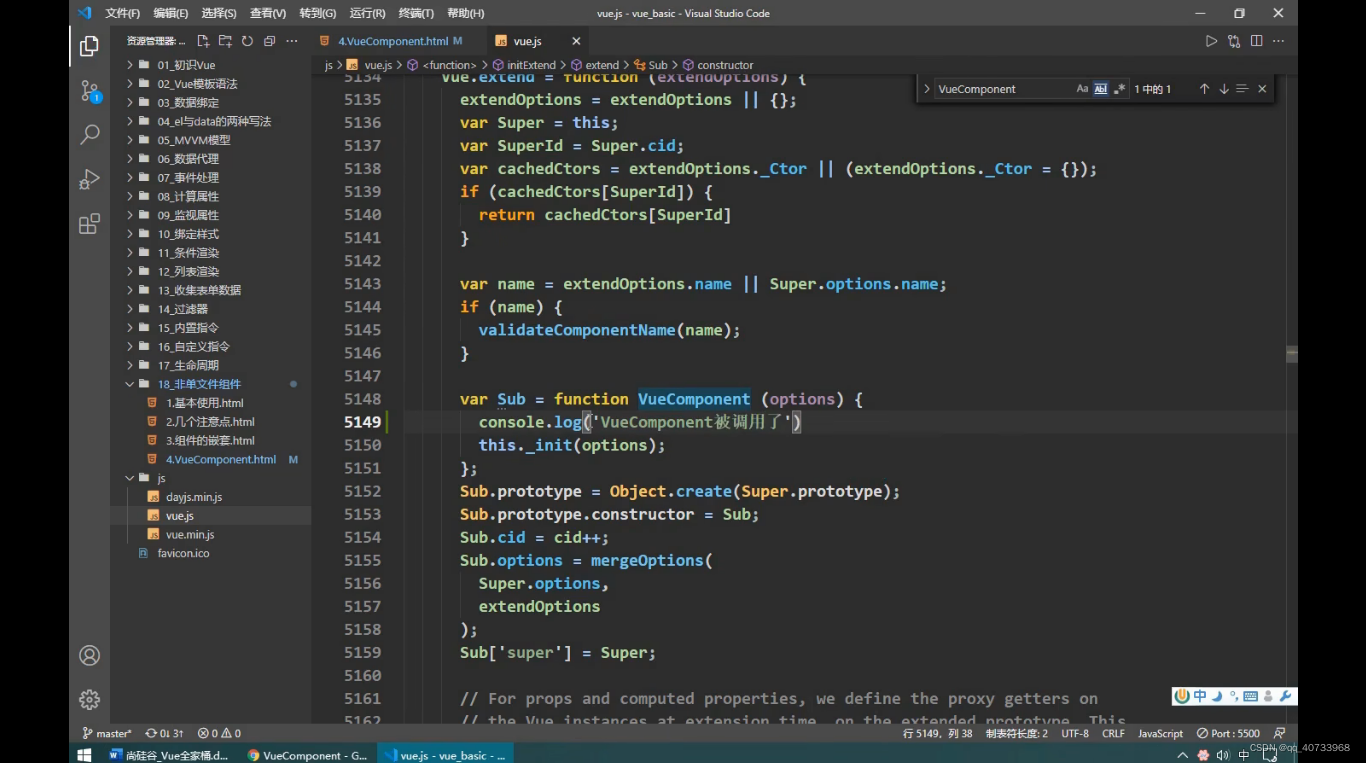Open the Extensions view

click(x=89, y=223)
